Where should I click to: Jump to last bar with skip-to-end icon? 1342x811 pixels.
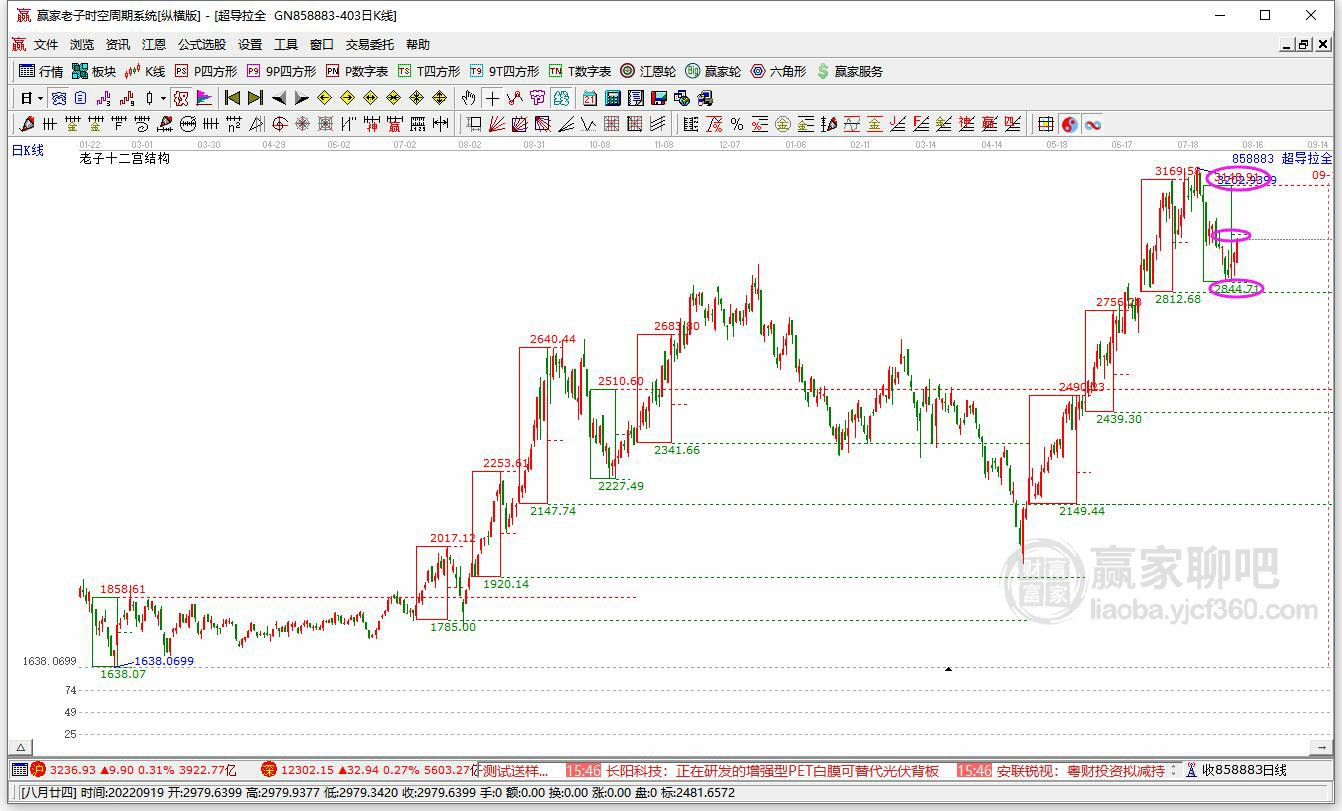coord(255,98)
